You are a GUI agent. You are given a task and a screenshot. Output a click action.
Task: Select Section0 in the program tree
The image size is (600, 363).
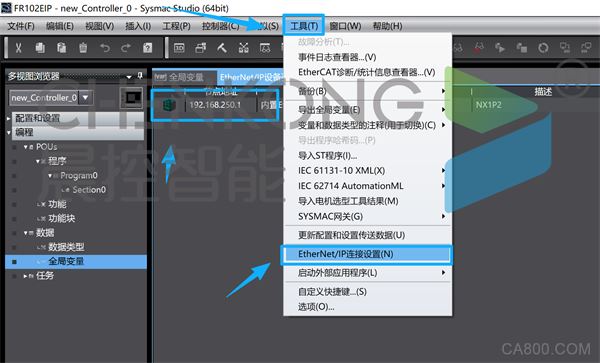89,190
